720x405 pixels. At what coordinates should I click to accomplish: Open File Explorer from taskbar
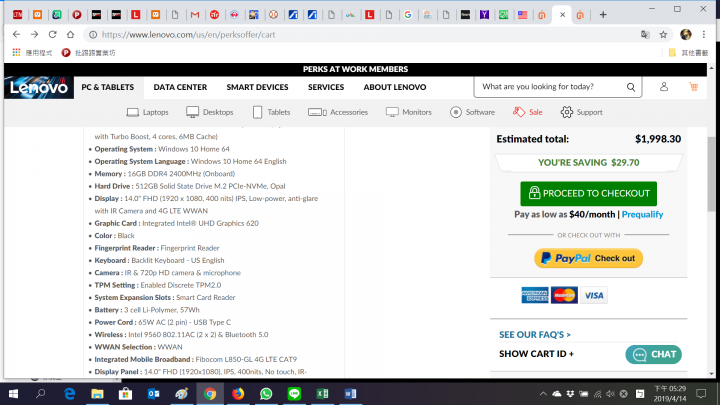pos(97,394)
